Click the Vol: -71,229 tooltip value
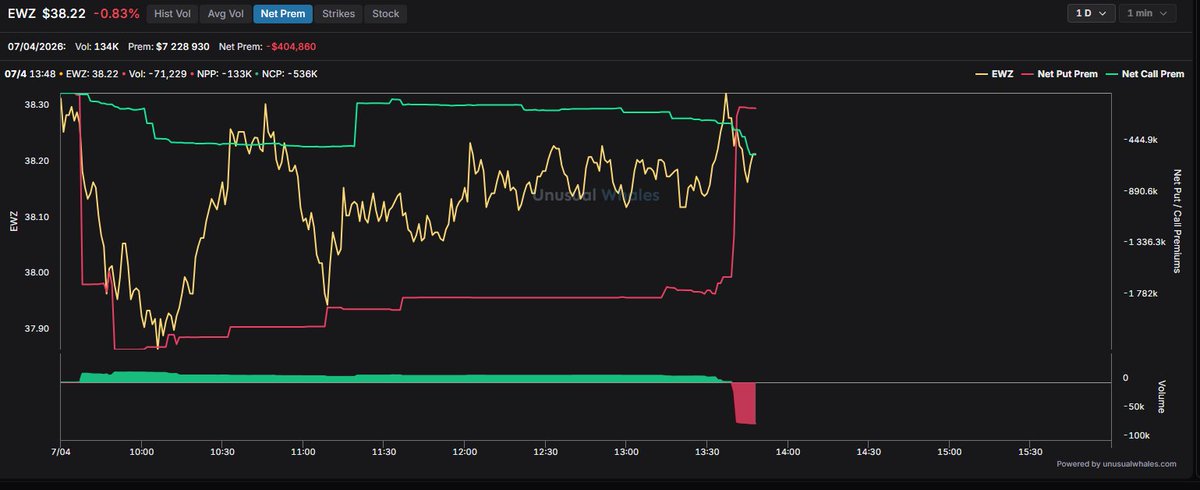The width and height of the screenshot is (1200, 490). pos(158,74)
